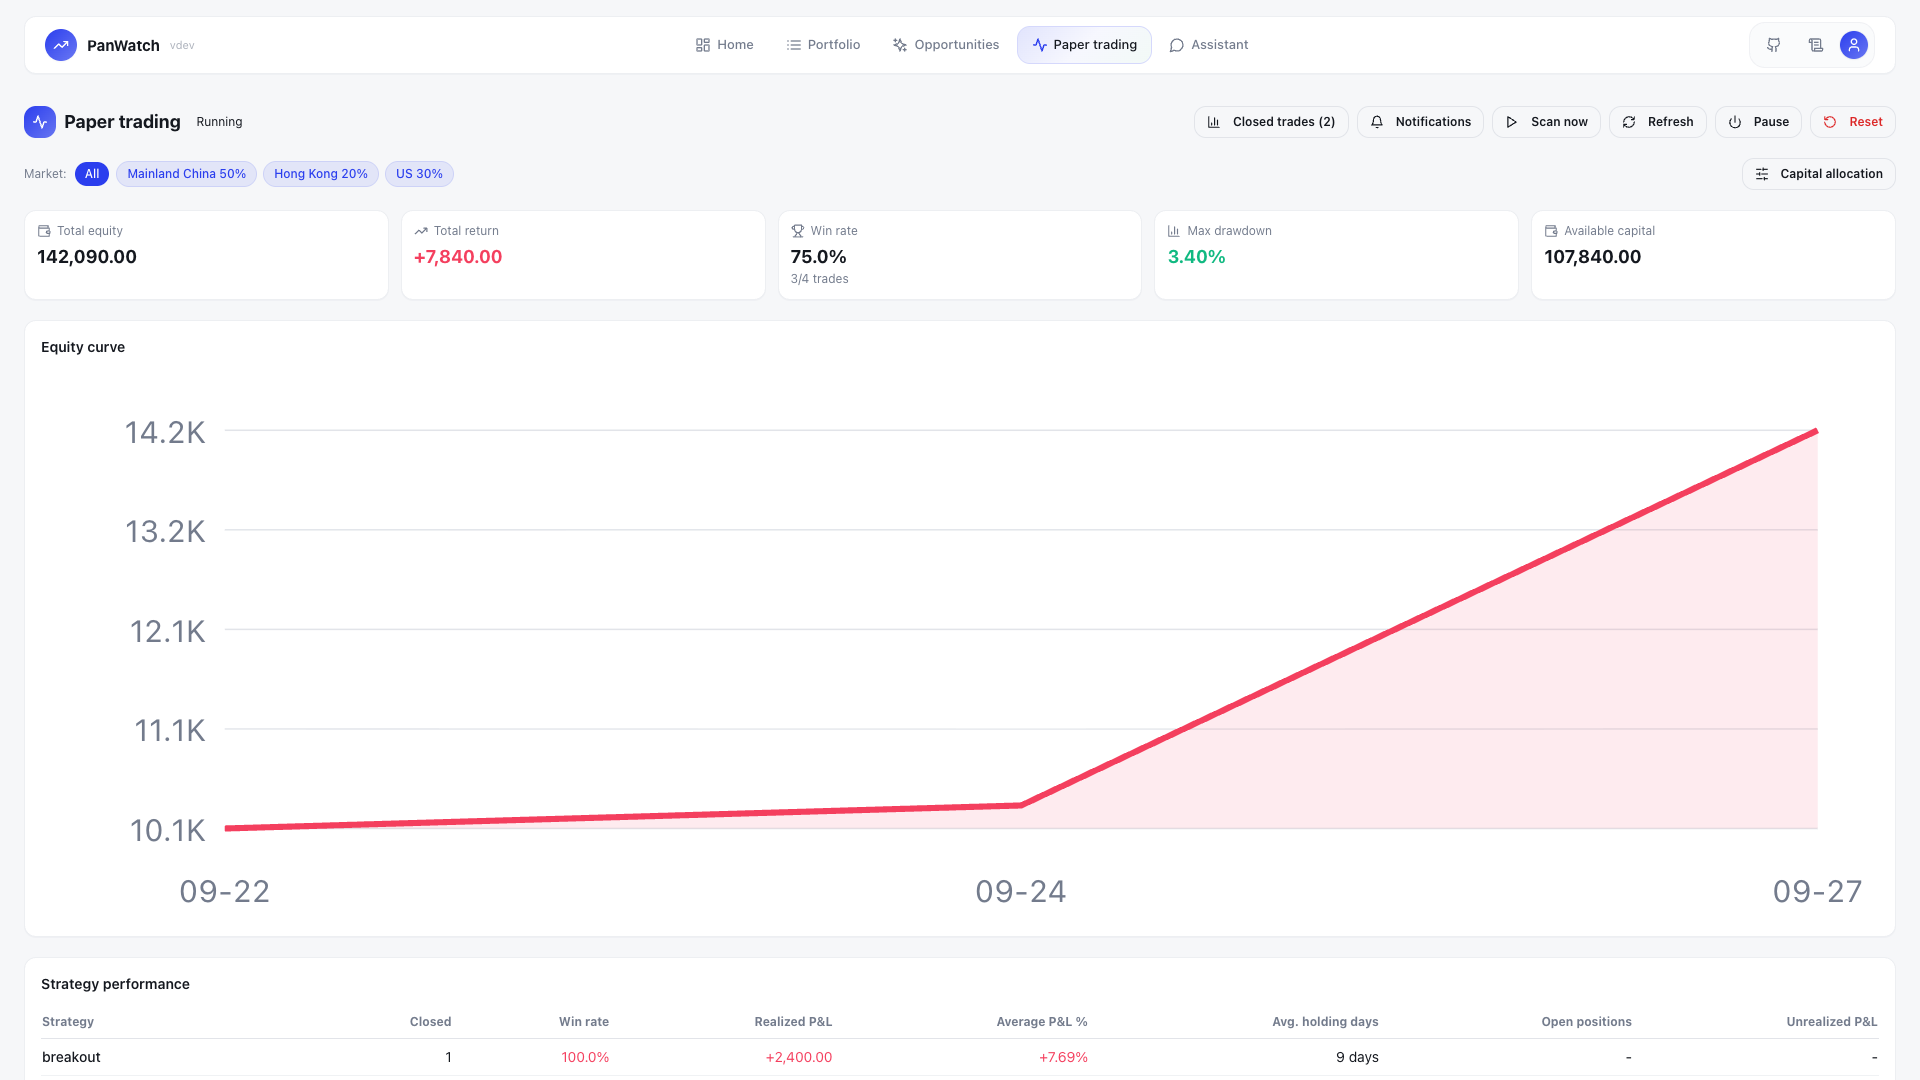The image size is (1920, 1080).
Task: Open the Portfolio nav item
Action: tap(823, 45)
